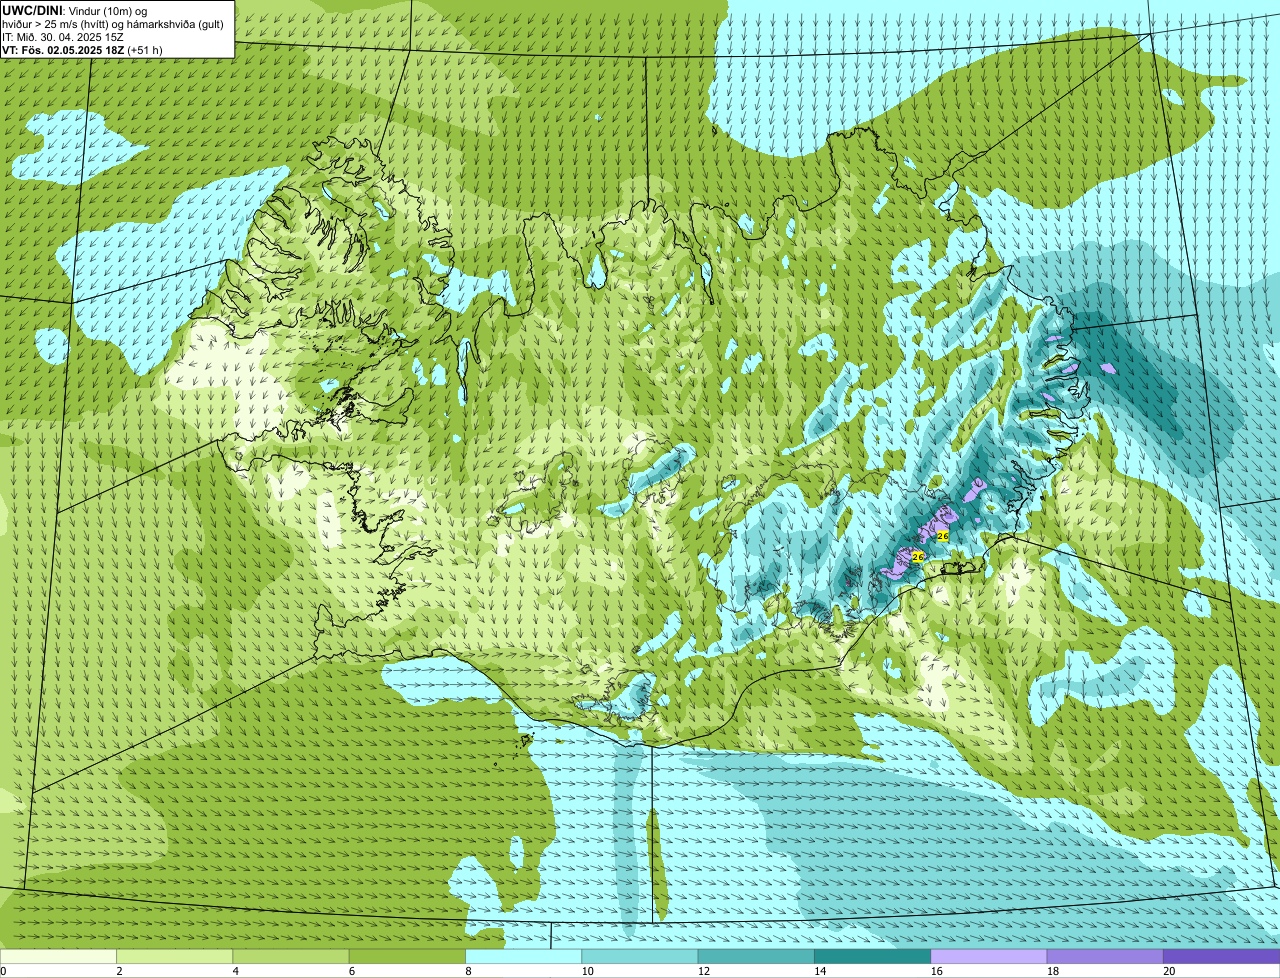Click the legend scale label '0'

[x=3, y=971]
